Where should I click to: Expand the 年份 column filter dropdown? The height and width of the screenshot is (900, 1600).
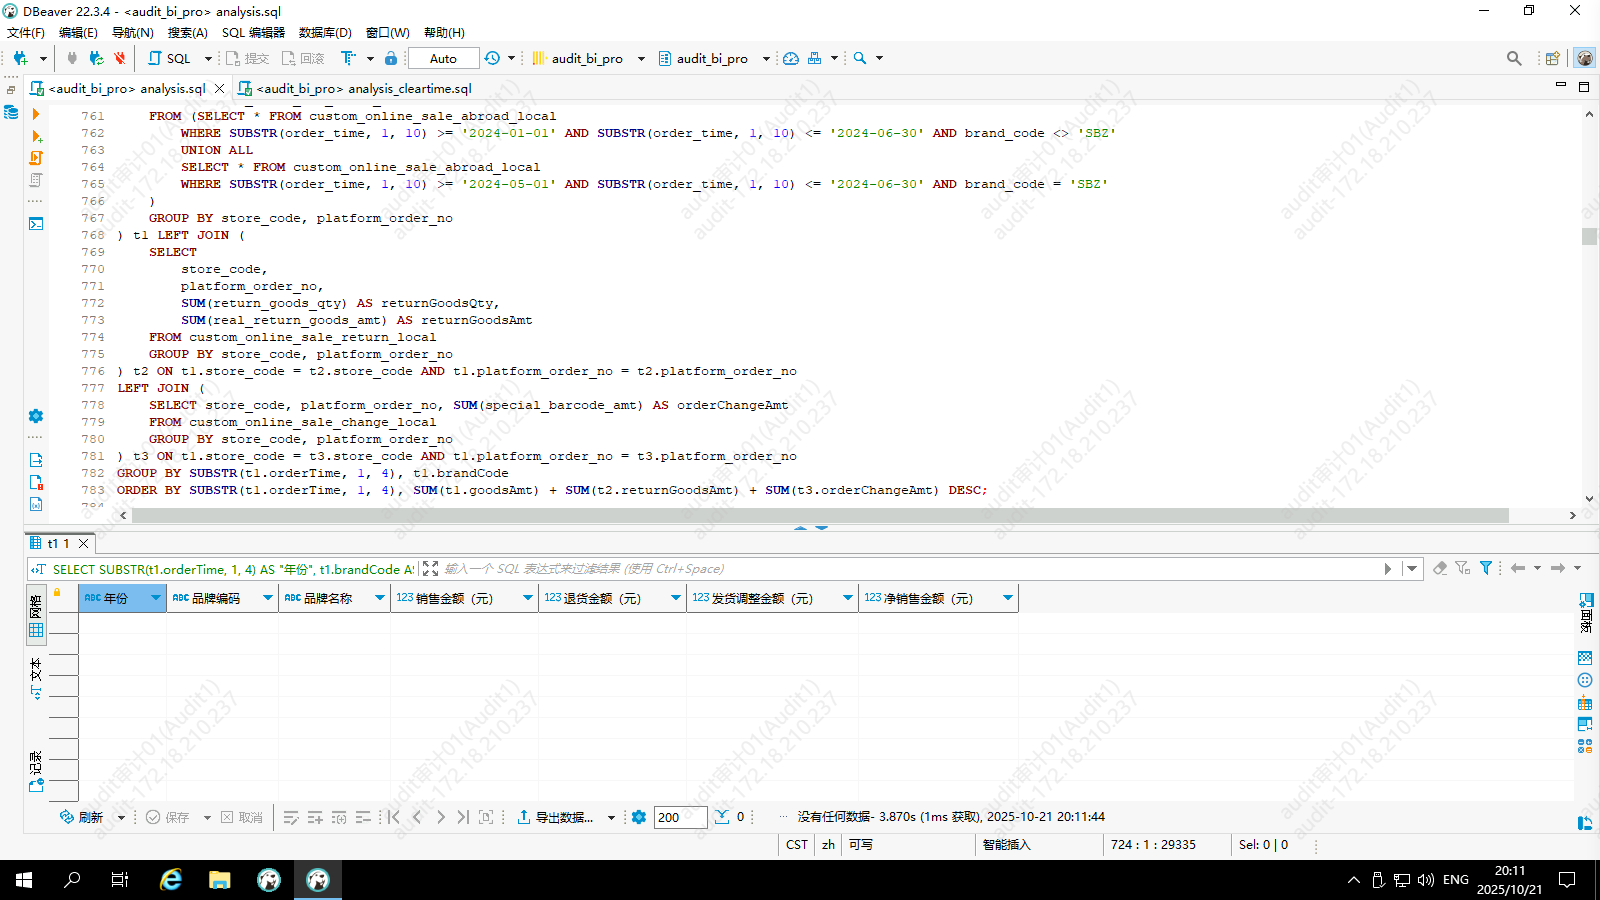click(x=155, y=598)
